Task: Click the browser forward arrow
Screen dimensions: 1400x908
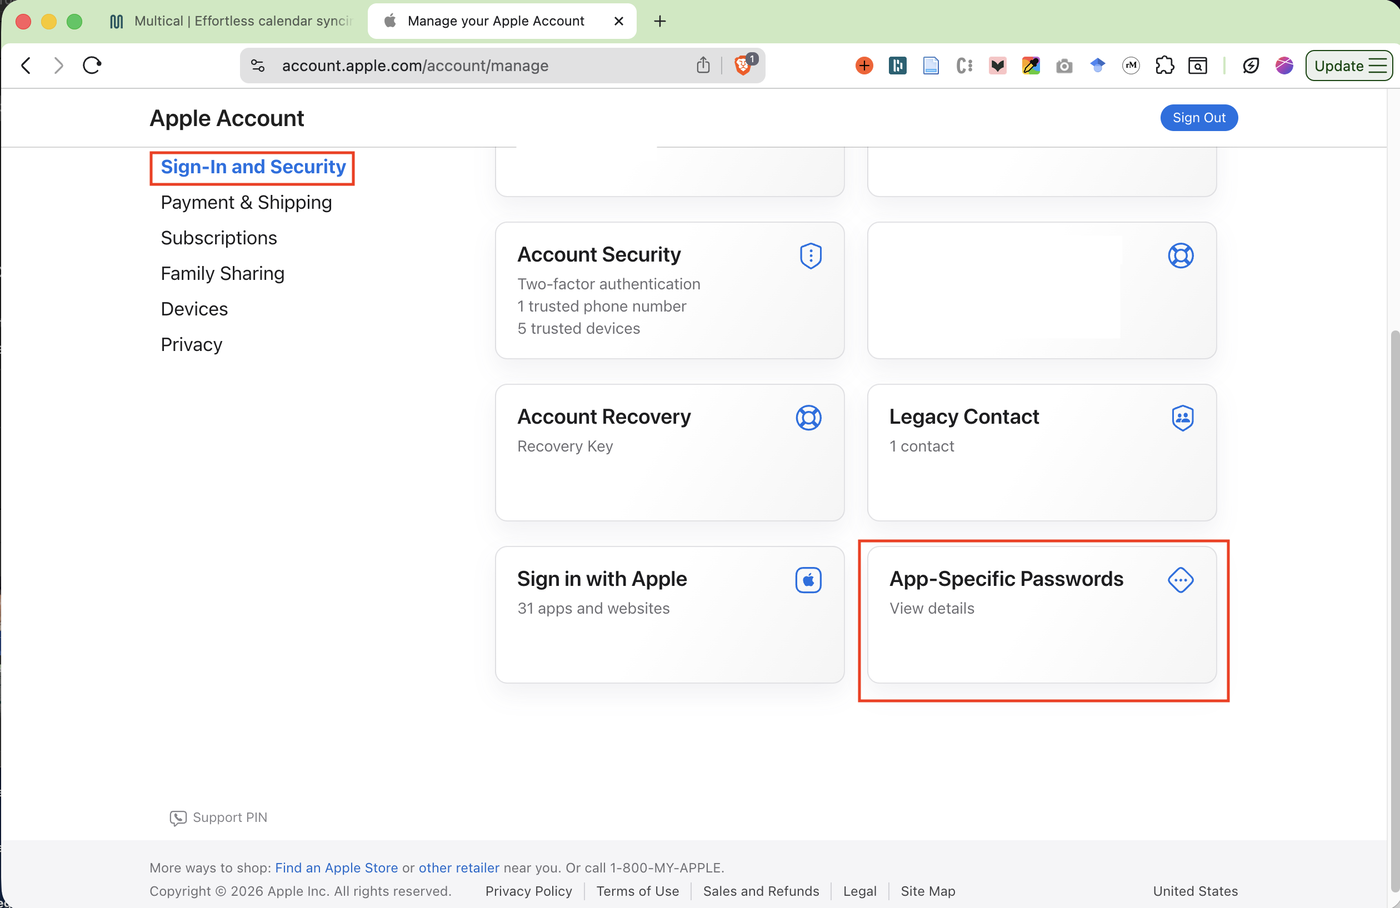Action: click(x=58, y=65)
